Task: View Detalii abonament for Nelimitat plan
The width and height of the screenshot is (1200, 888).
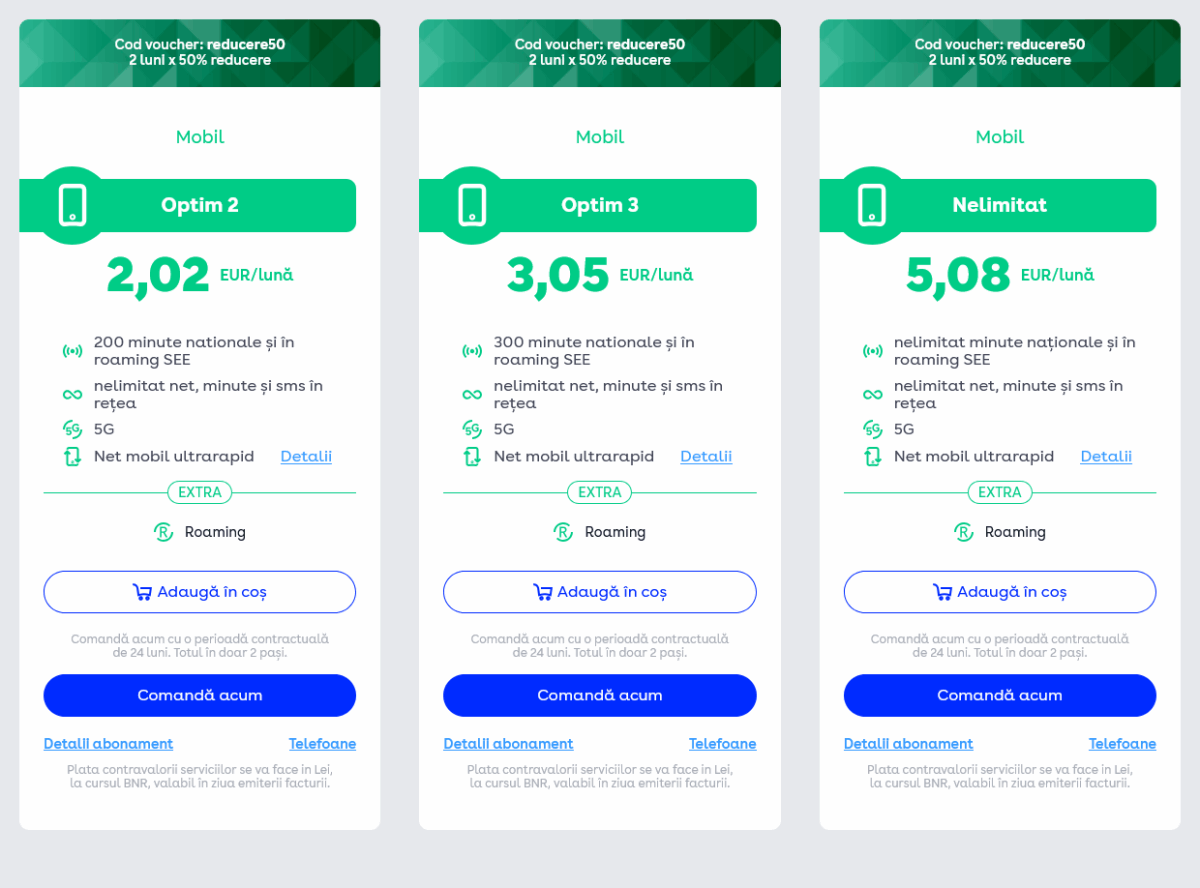Action: click(x=908, y=744)
